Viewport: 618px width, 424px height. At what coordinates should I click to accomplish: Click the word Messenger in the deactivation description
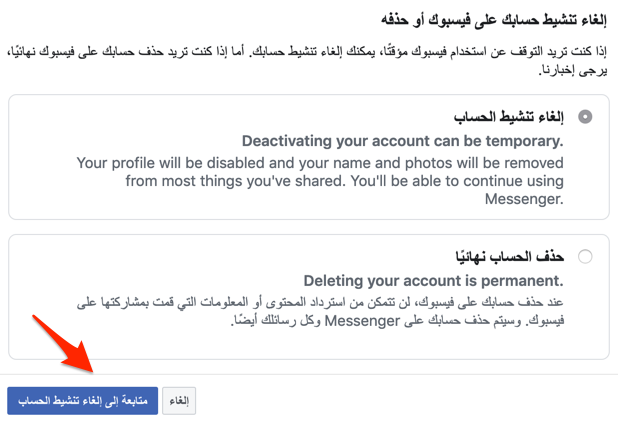(x=524, y=199)
